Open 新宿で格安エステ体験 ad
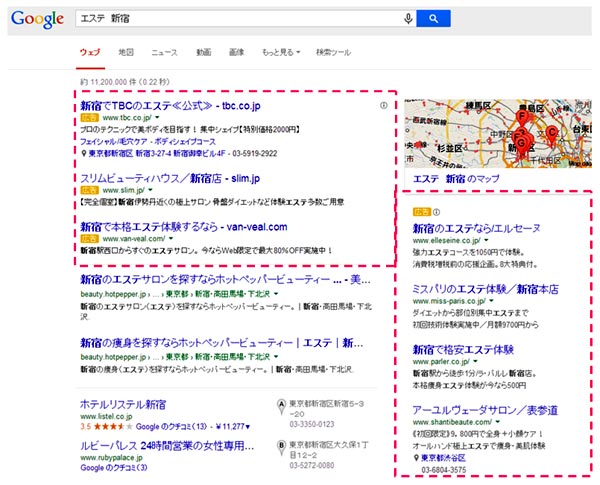Screen dimensions: 600x485 463,349
